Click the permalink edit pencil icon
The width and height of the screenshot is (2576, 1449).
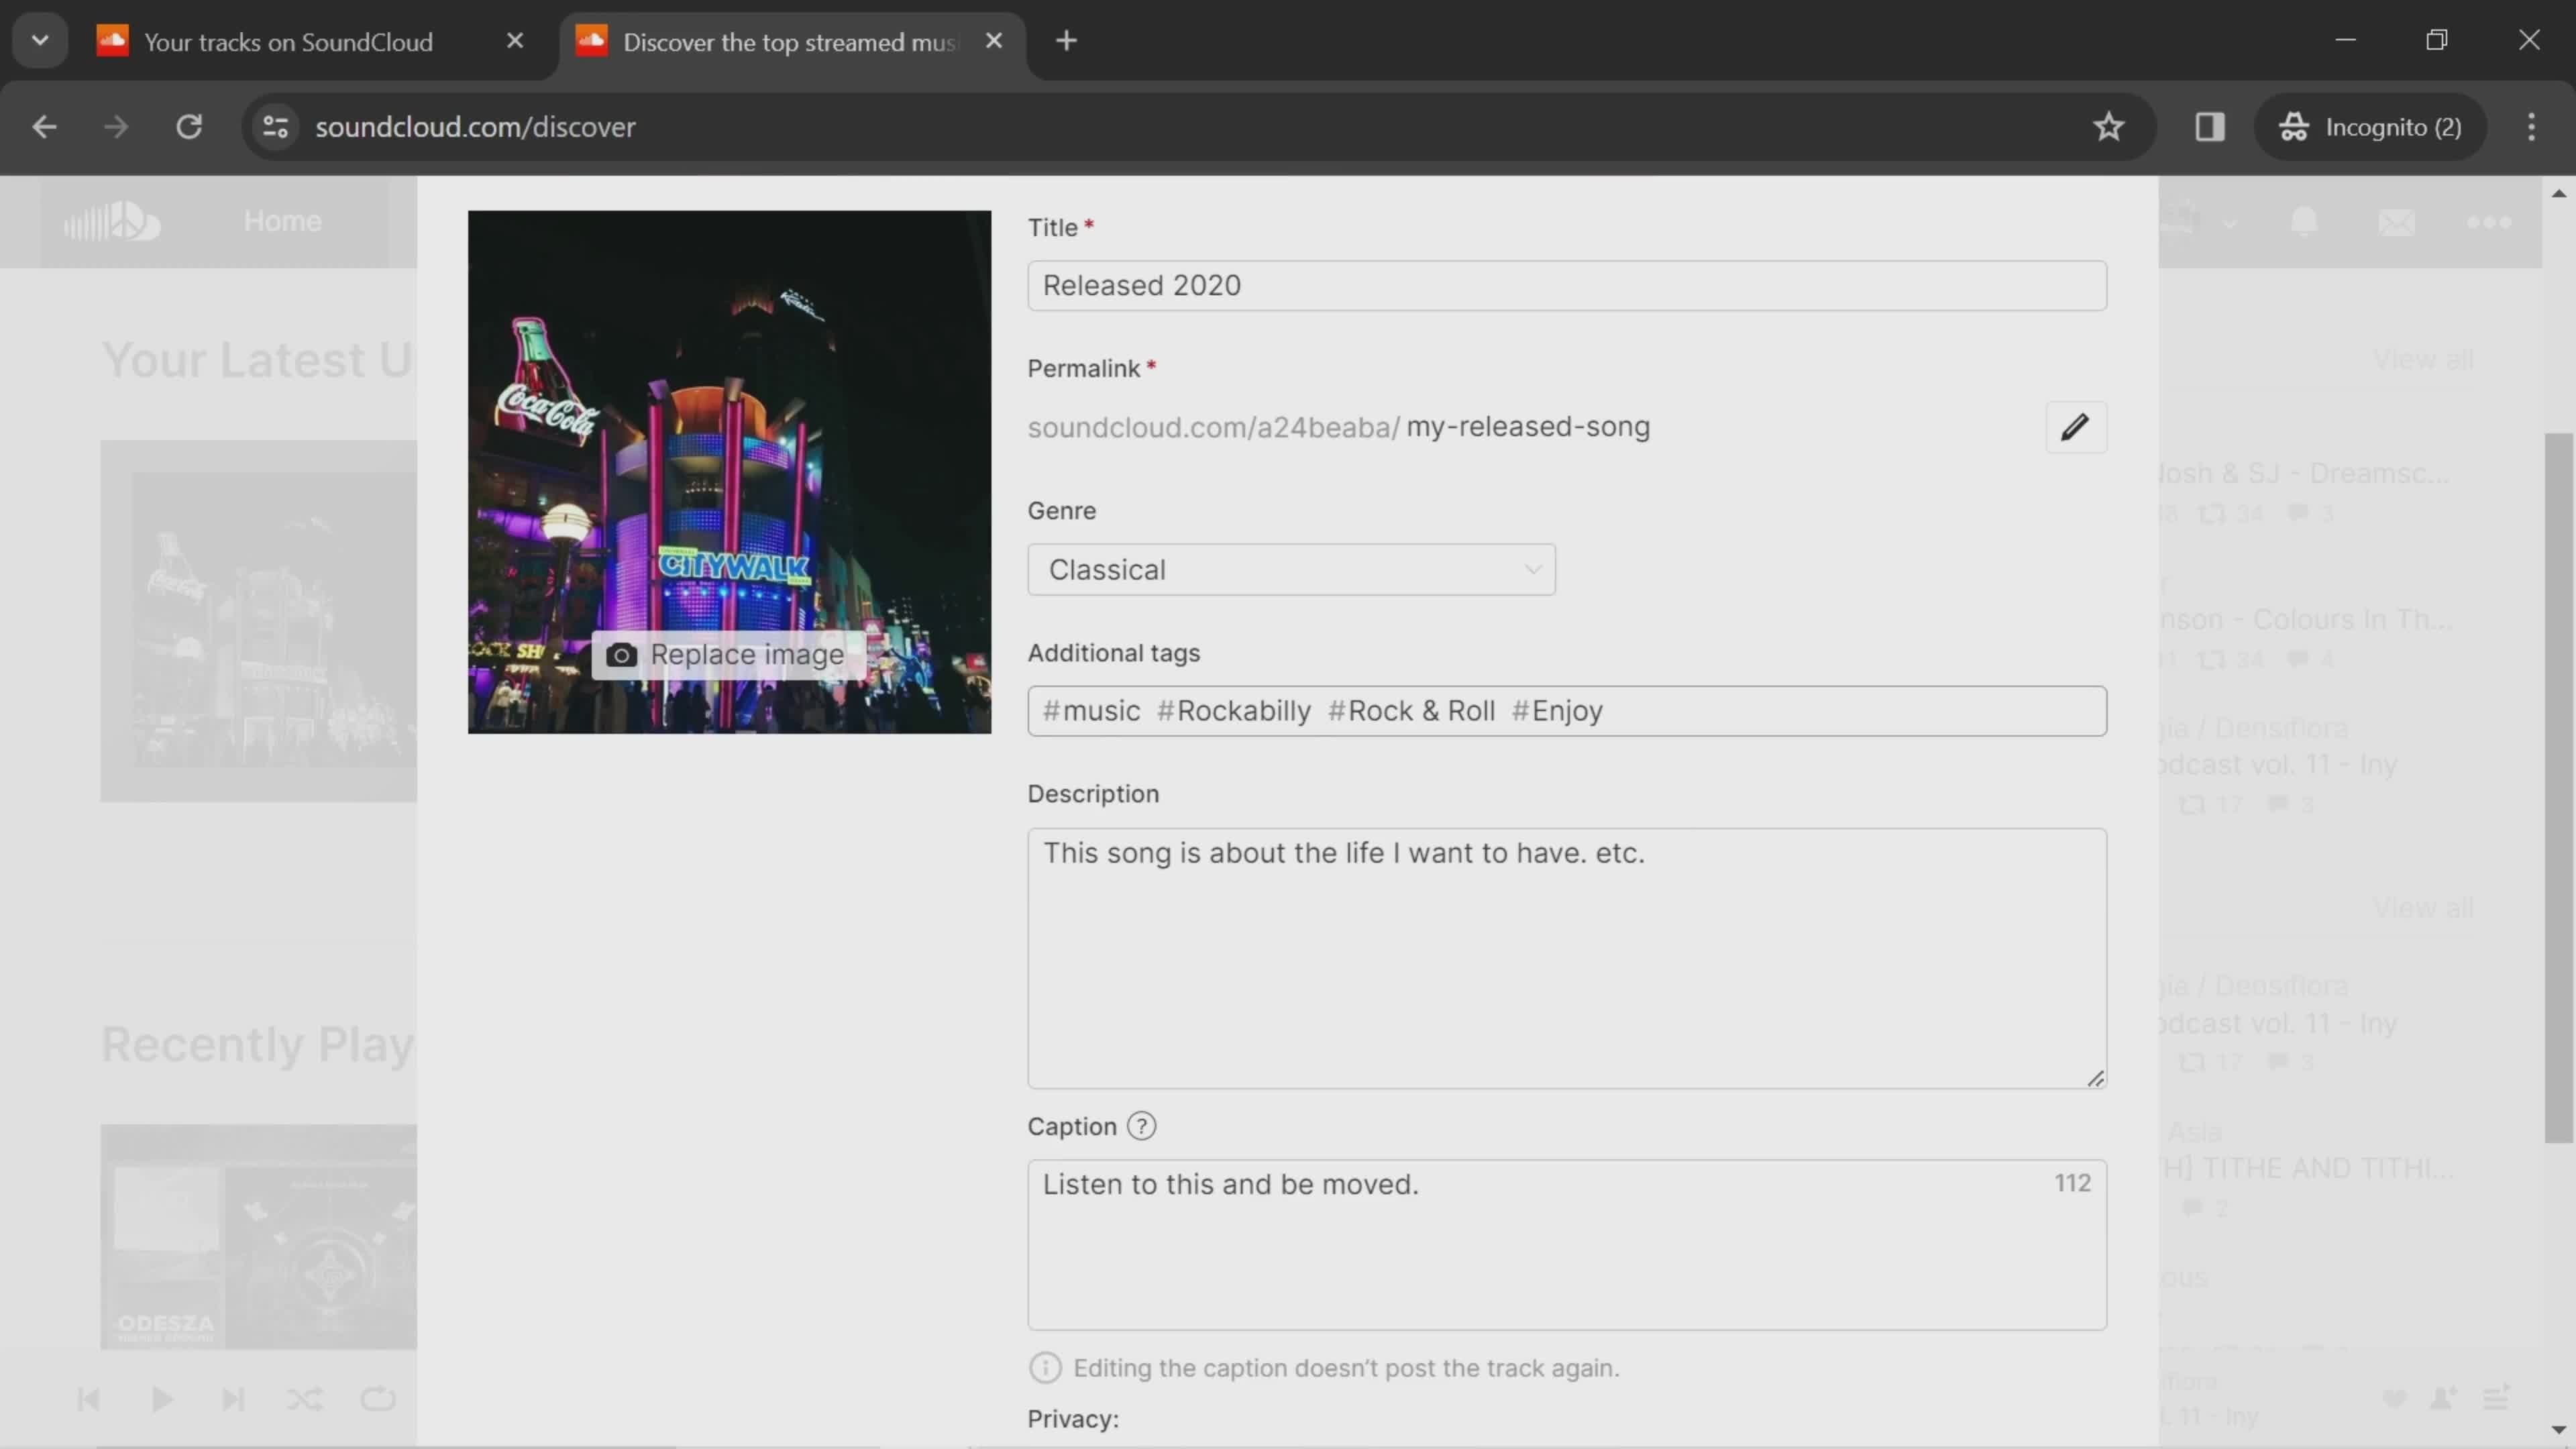(x=2076, y=427)
